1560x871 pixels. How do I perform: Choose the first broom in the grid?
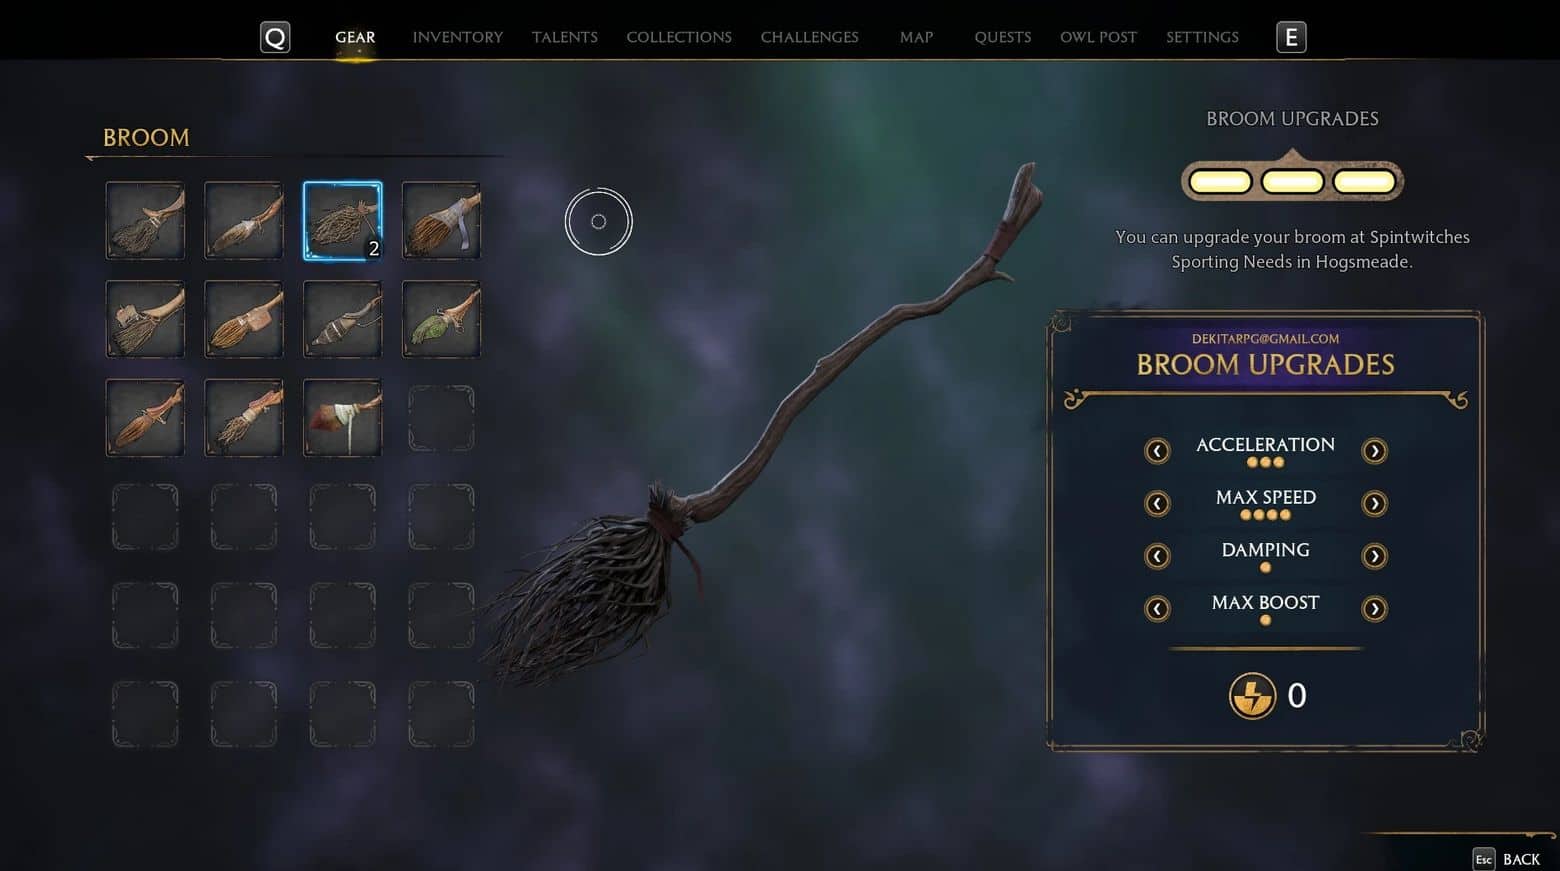(x=145, y=221)
